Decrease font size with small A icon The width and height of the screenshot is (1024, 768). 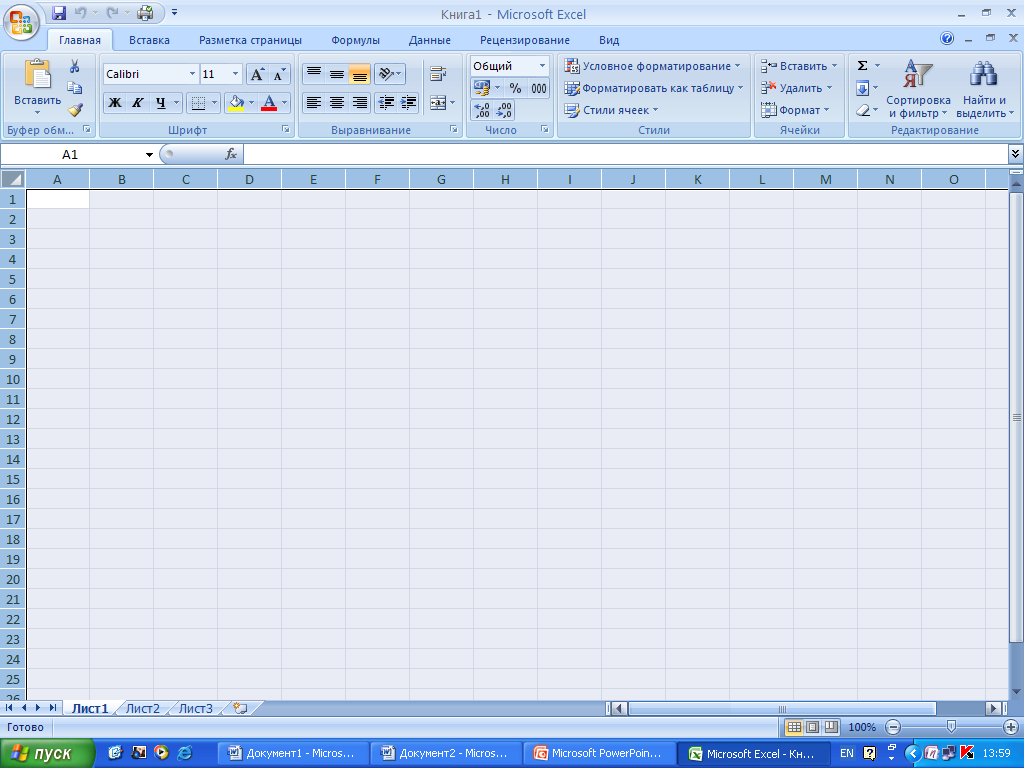pyautogui.click(x=279, y=74)
